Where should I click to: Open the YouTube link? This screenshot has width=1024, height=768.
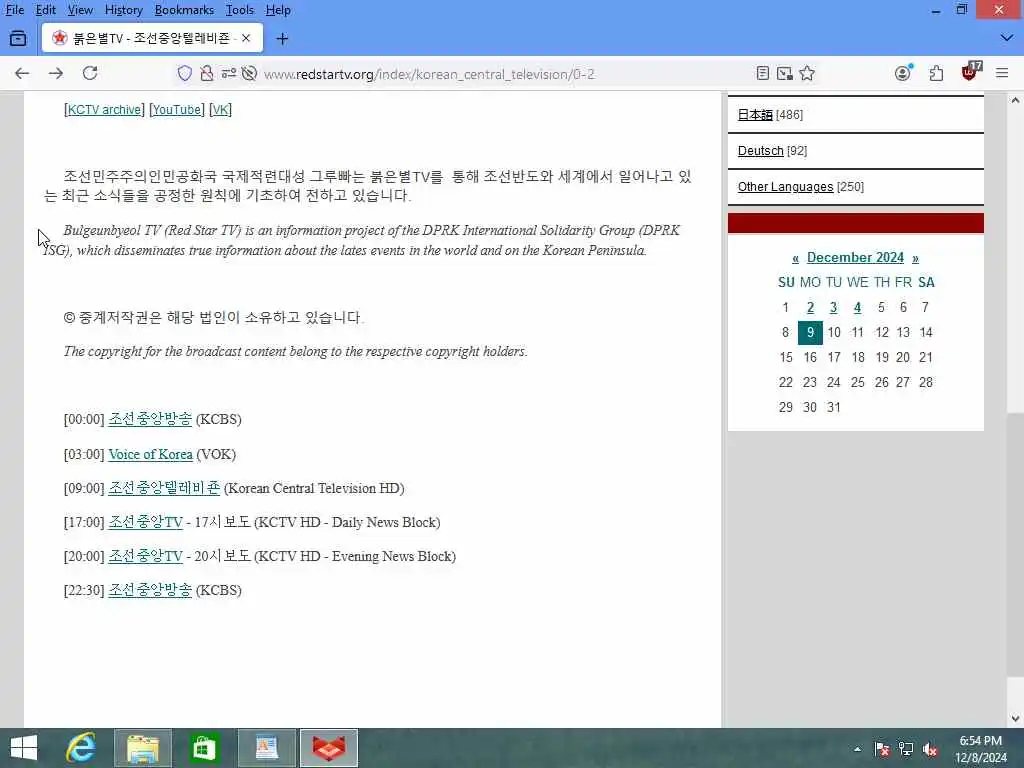177,110
